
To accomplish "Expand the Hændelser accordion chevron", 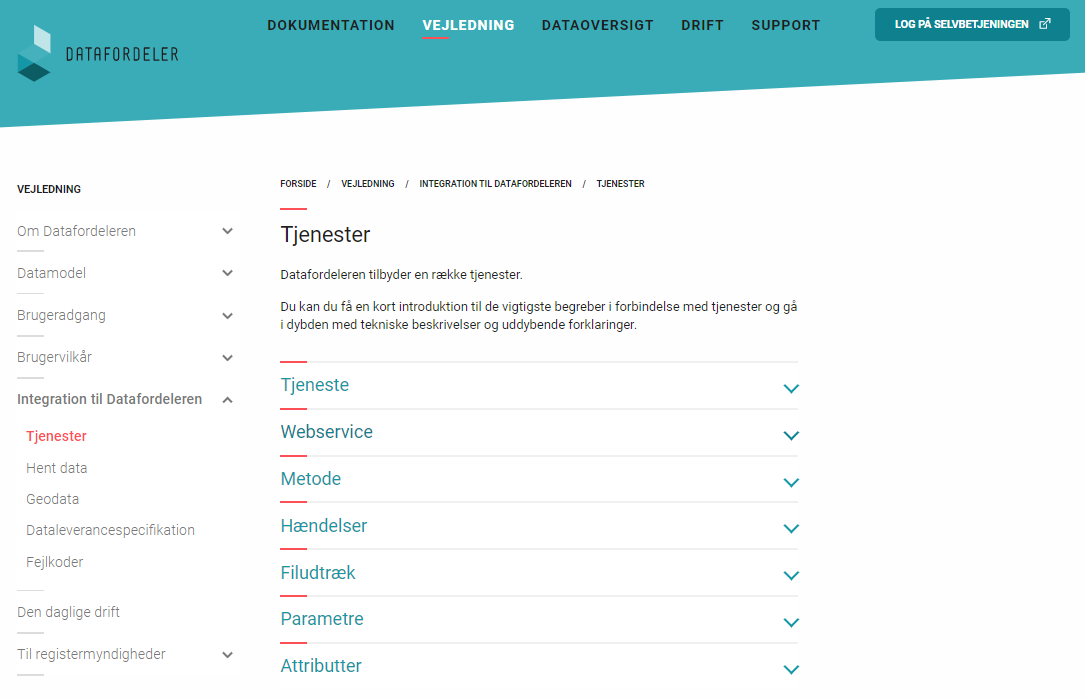I will coord(791,529).
